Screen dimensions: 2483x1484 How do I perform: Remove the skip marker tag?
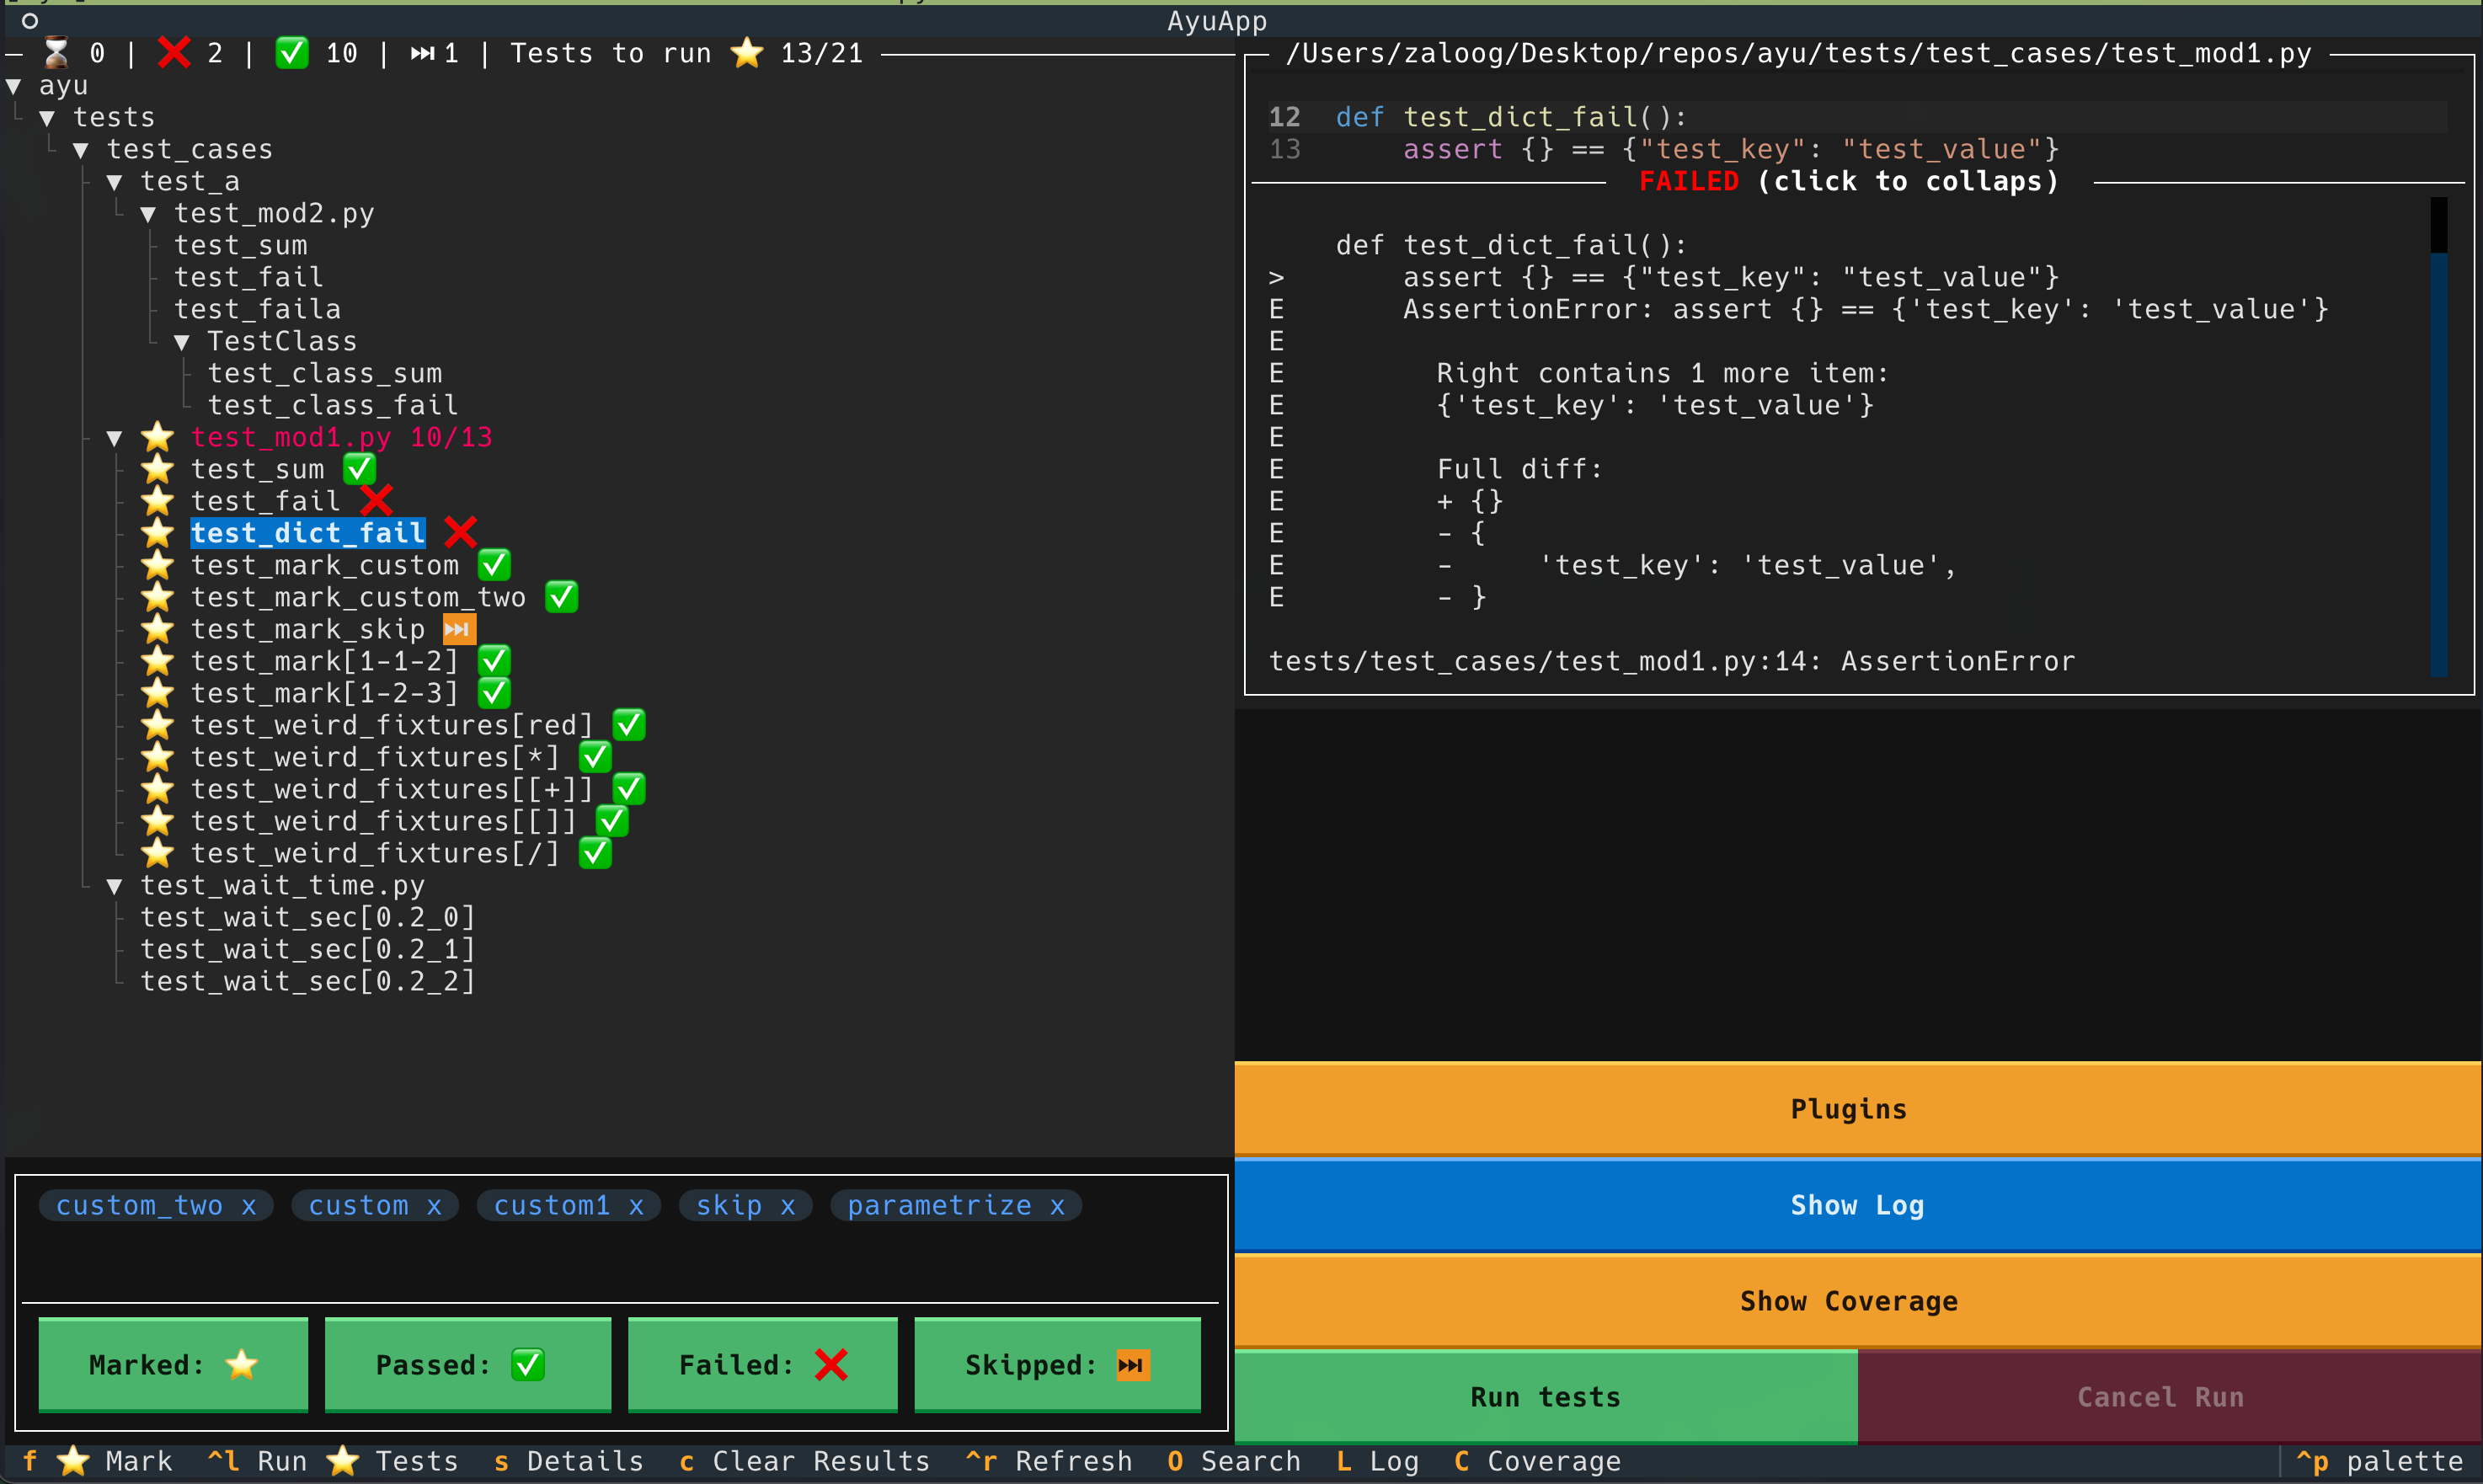pyautogui.click(x=788, y=1206)
